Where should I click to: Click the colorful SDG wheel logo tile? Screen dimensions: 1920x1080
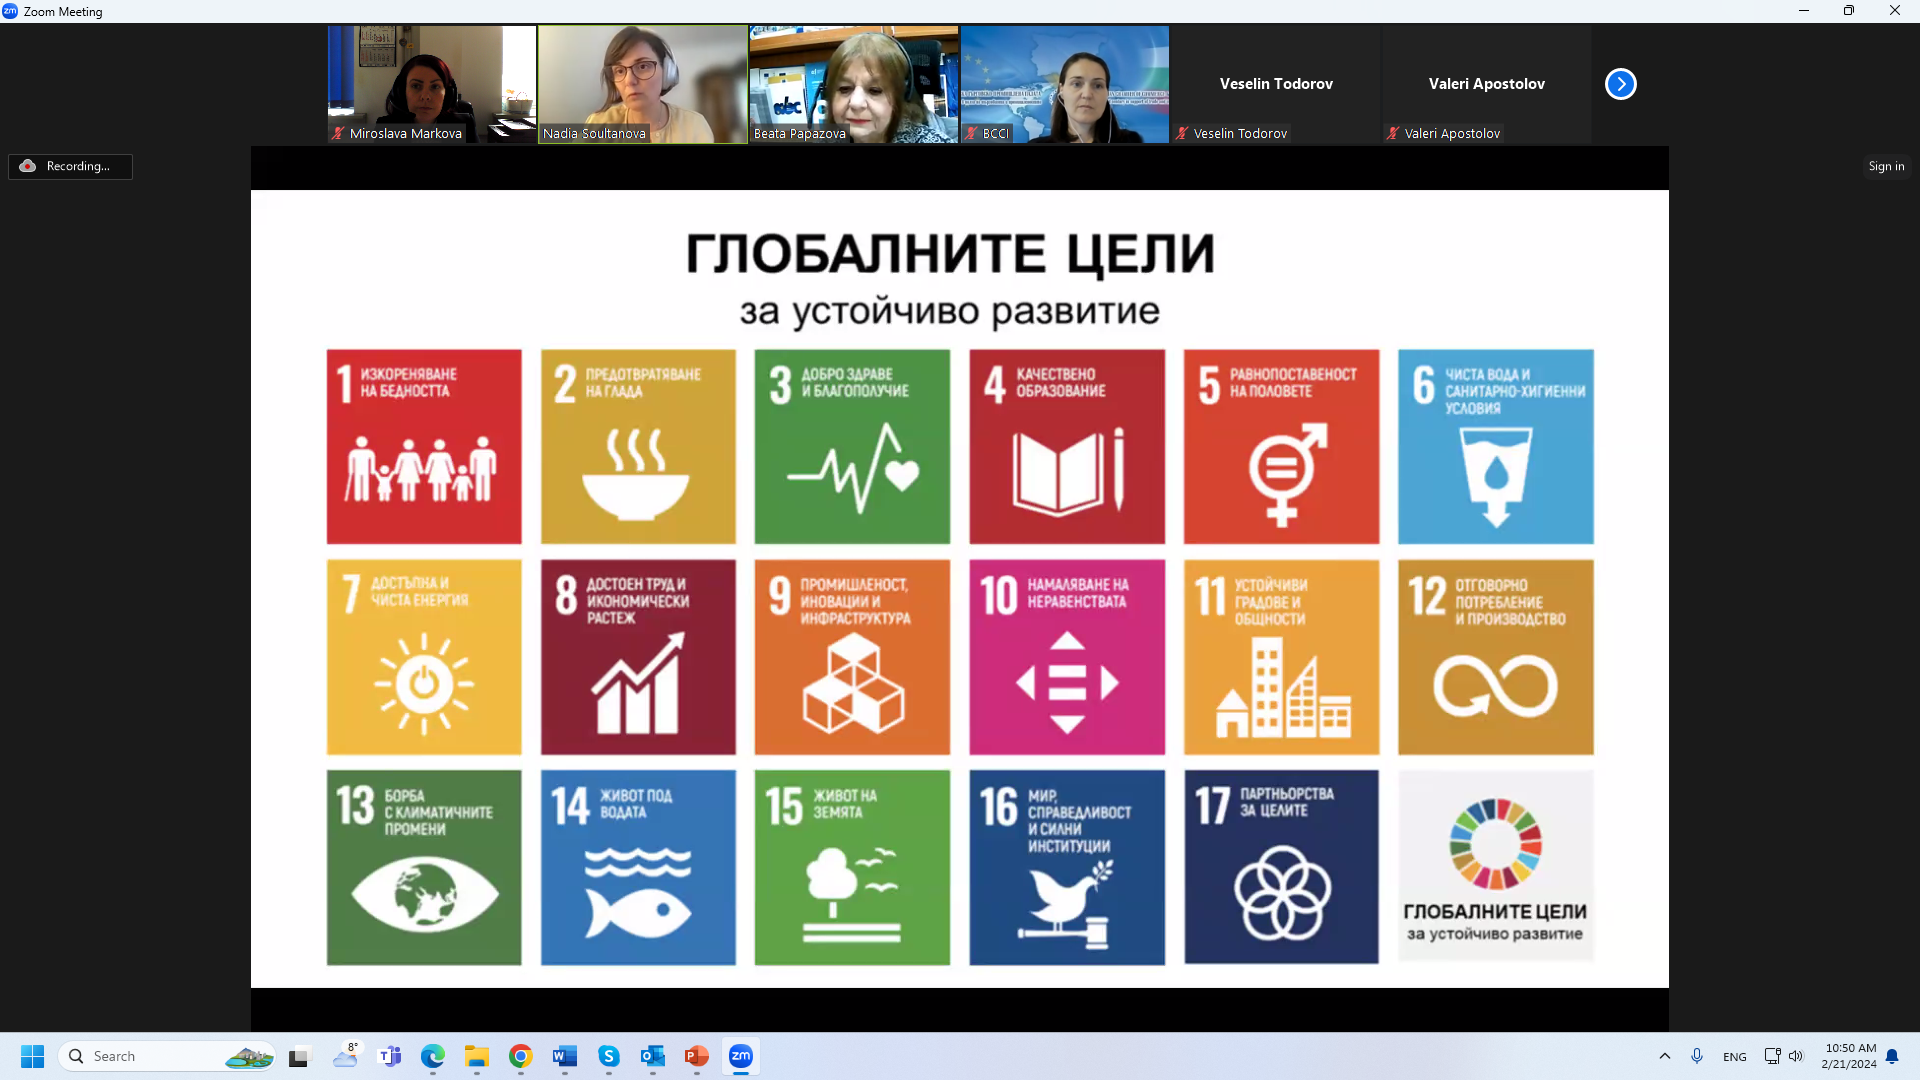coord(1496,867)
